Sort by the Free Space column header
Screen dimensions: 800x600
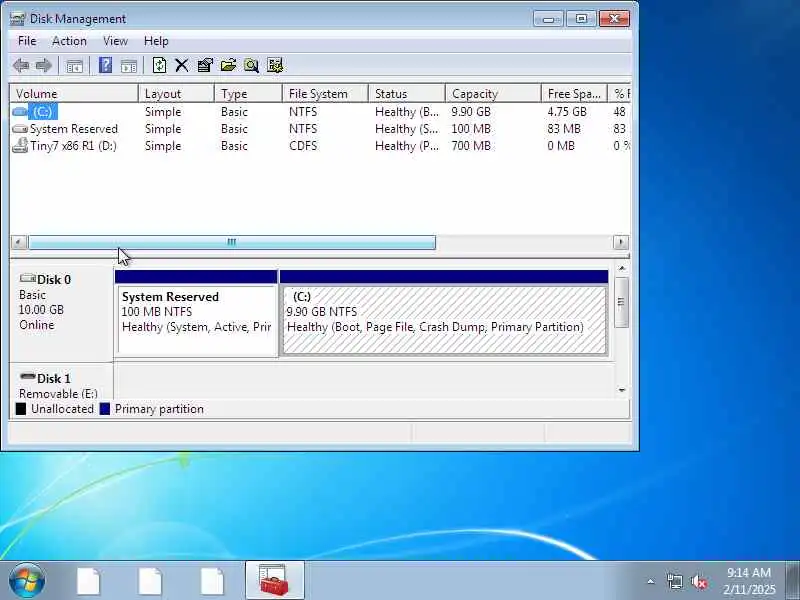coord(574,94)
